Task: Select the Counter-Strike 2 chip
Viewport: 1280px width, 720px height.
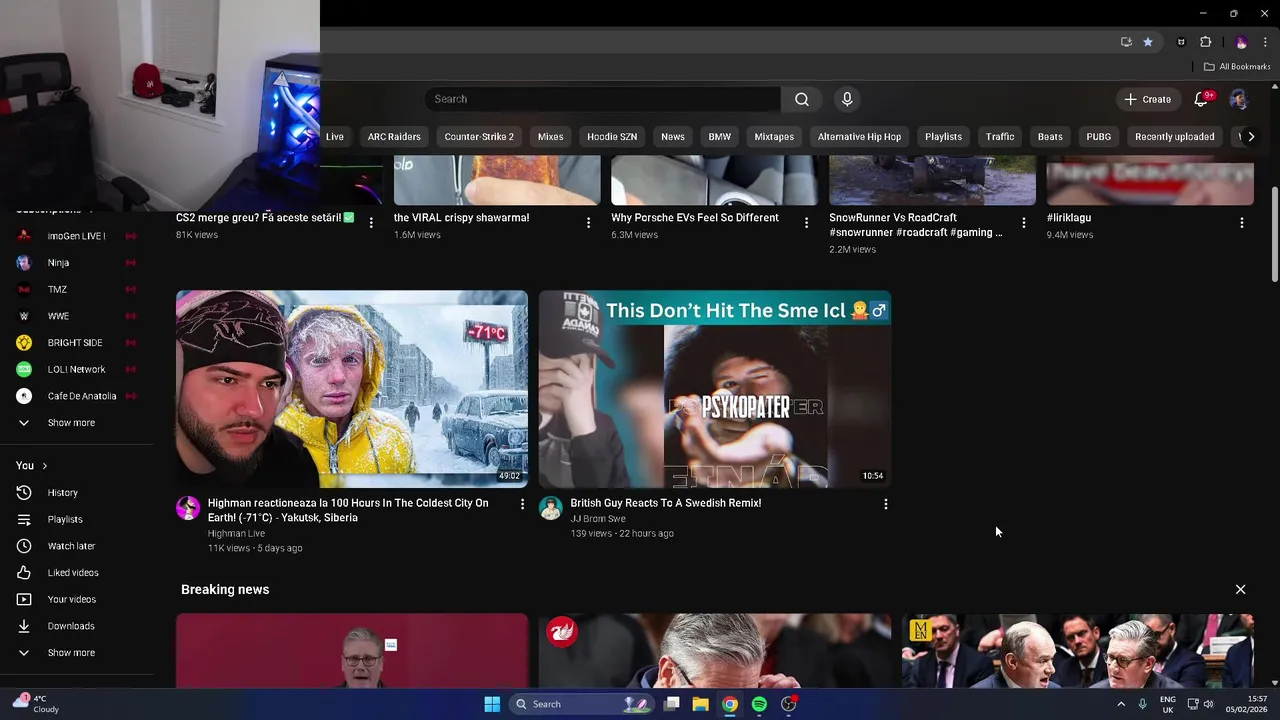Action: [x=479, y=137]
